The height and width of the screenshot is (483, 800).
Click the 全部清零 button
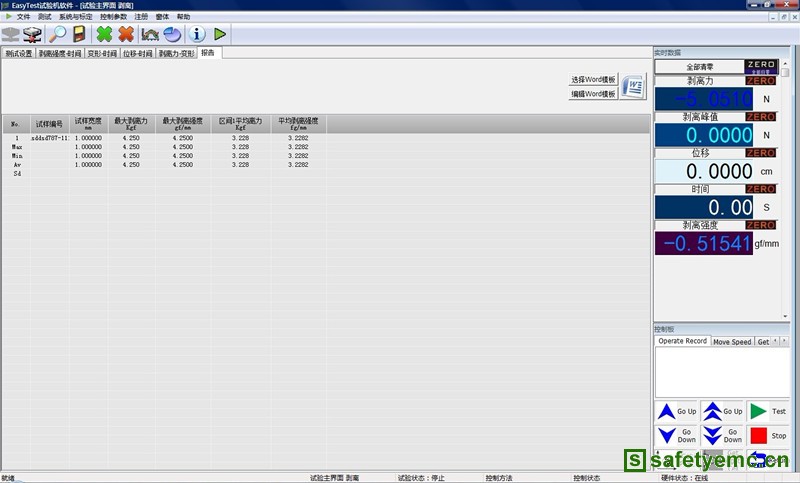(699, 67)
